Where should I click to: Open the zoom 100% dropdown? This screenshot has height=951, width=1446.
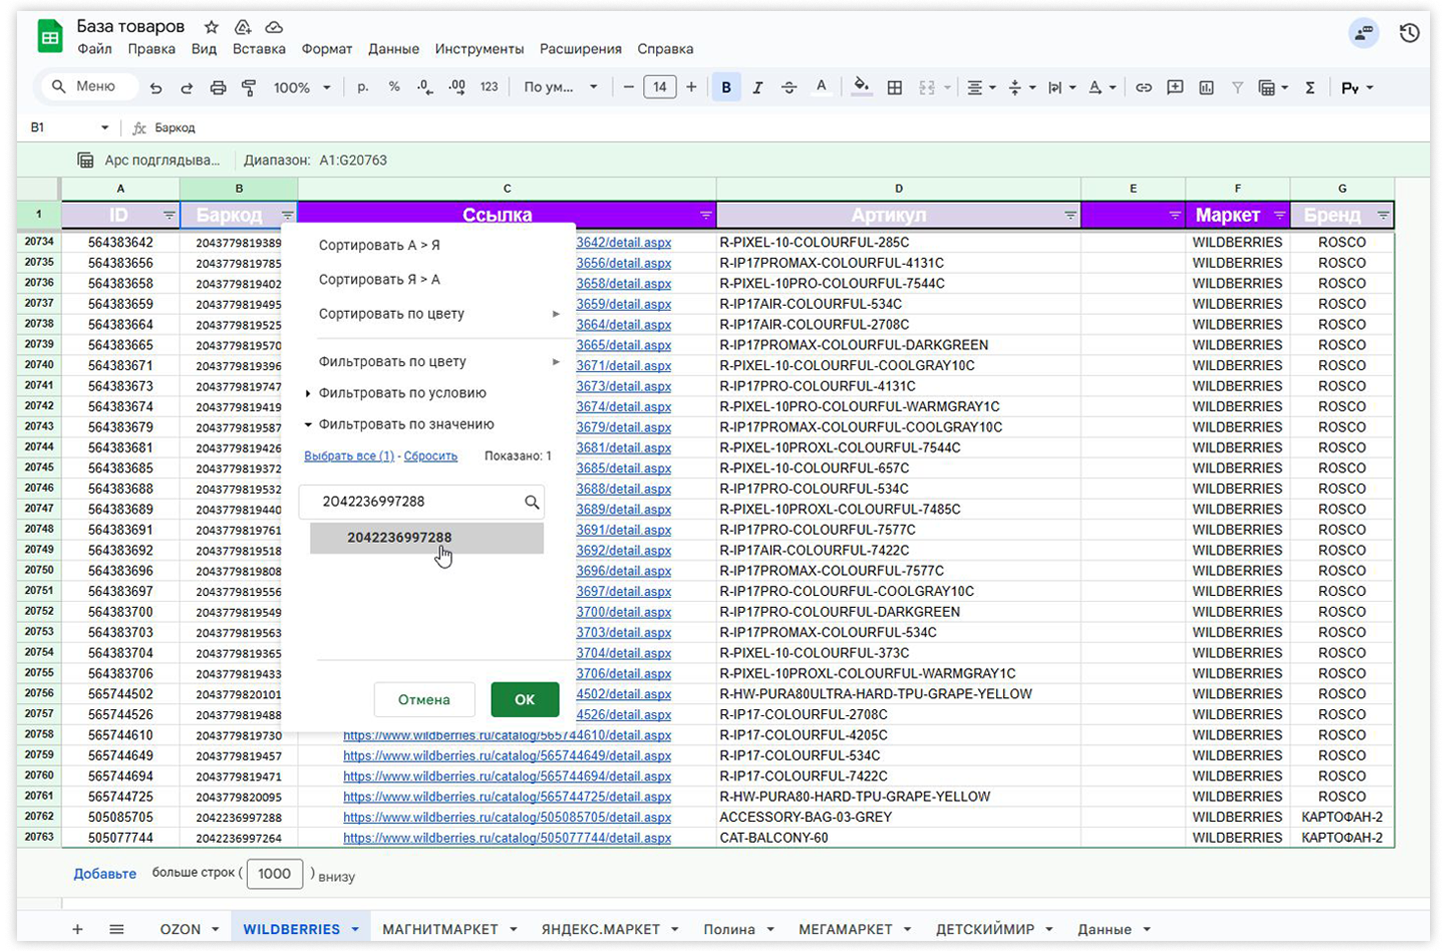[x=301, y=88]
